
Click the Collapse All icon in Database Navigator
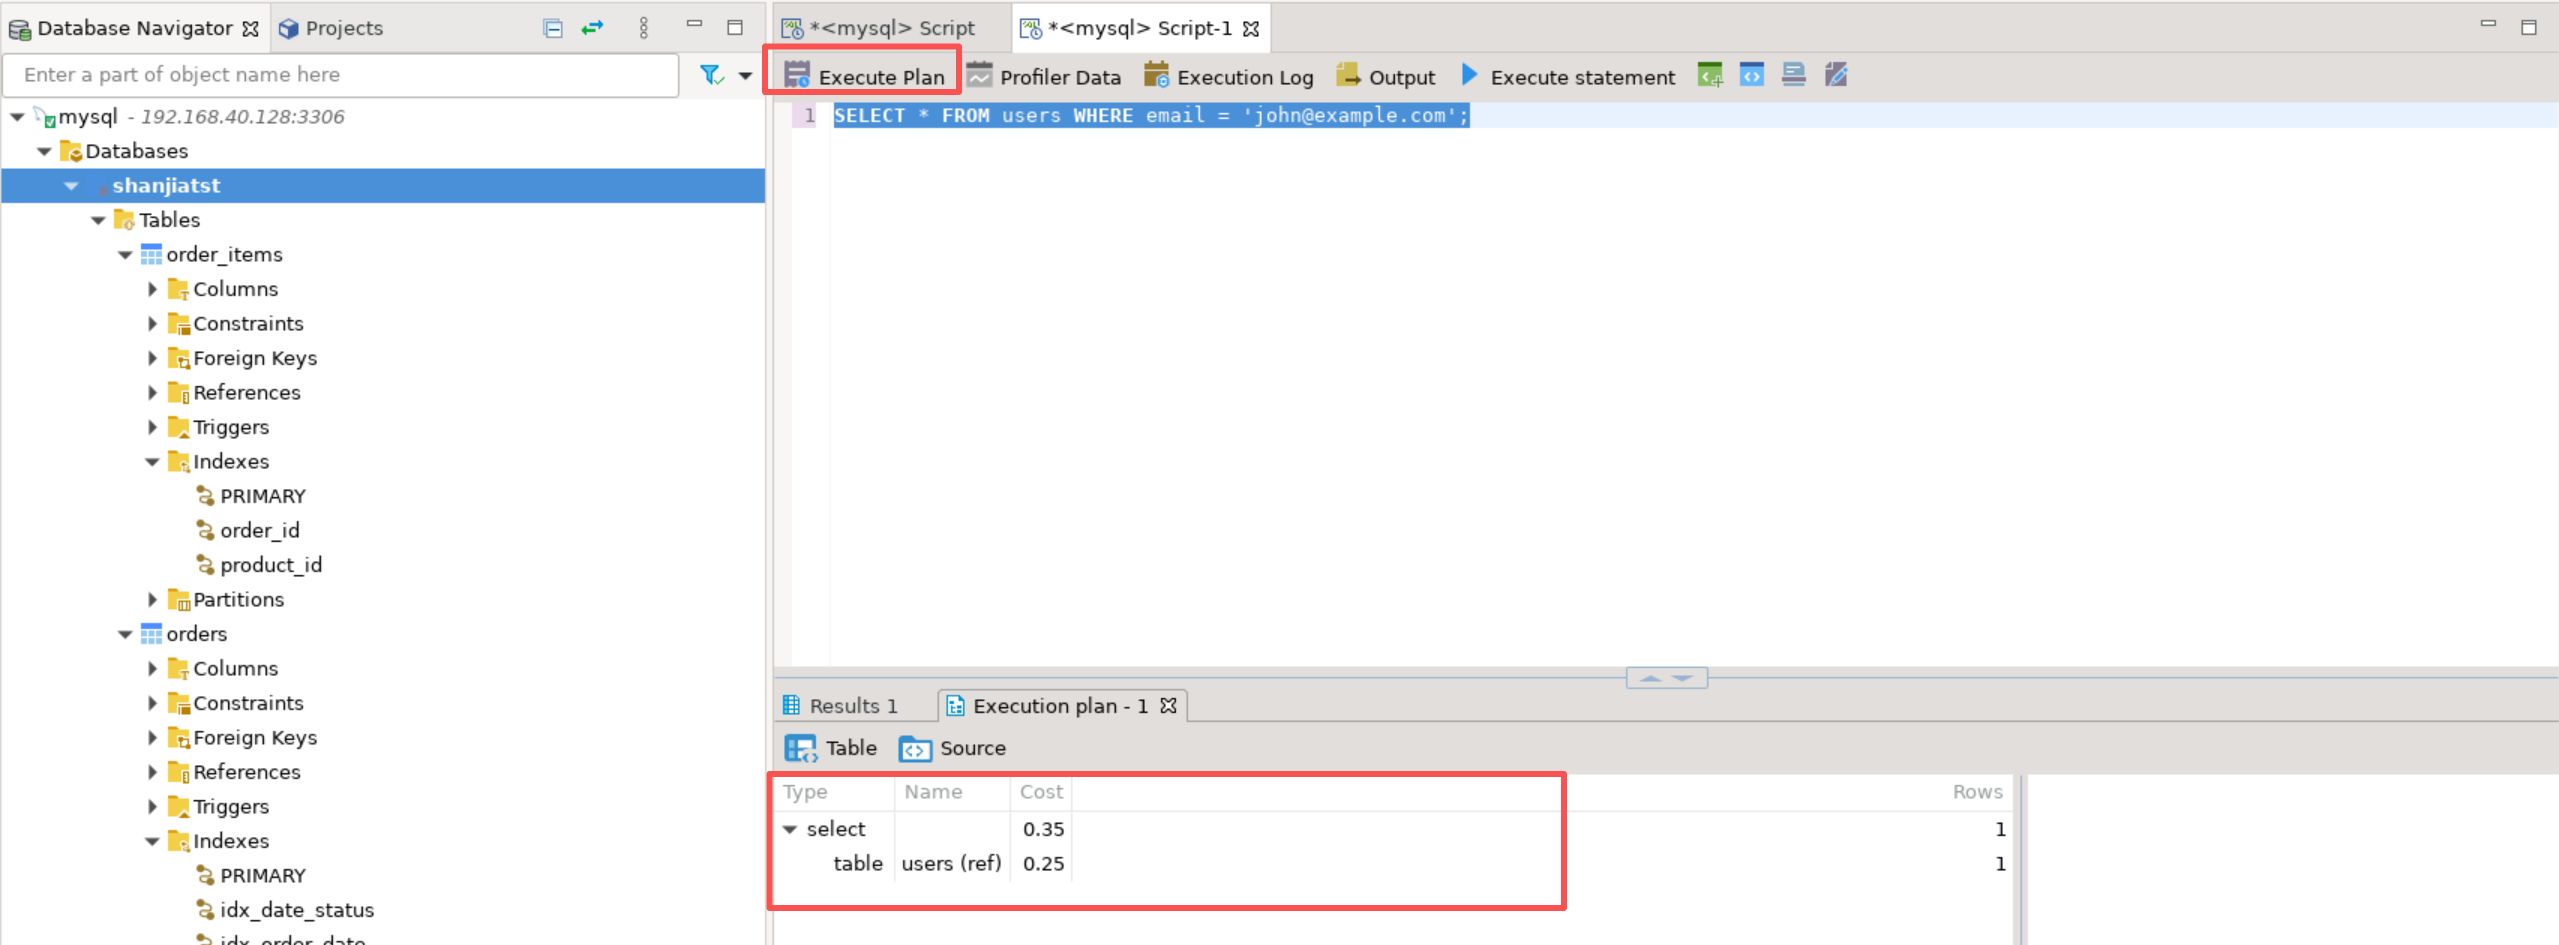pos(552,28)
